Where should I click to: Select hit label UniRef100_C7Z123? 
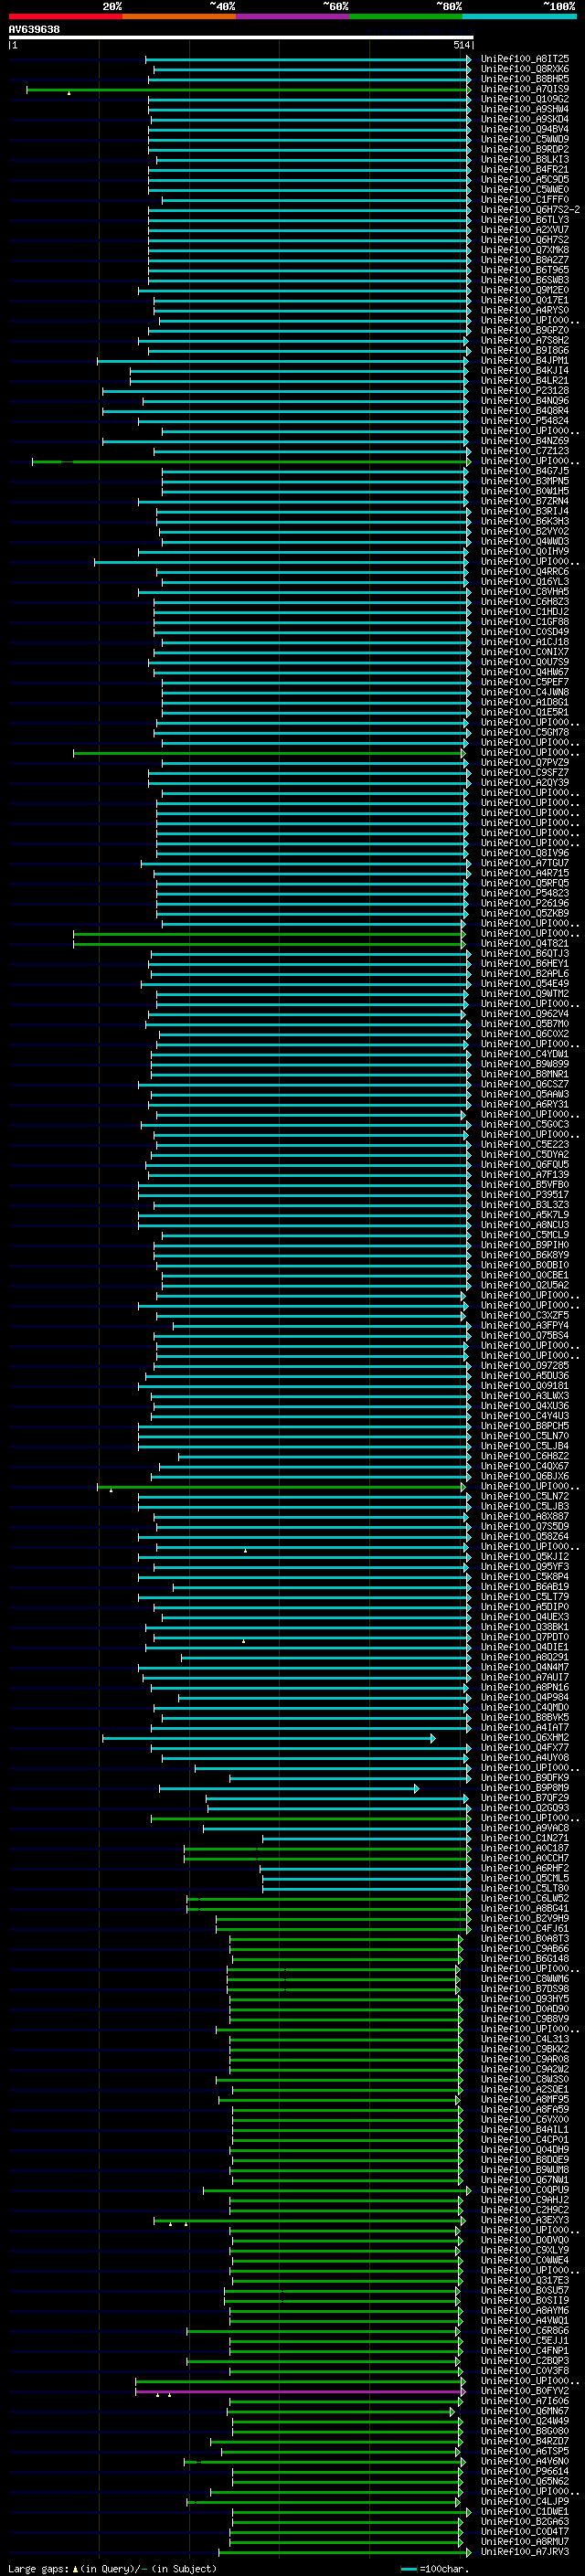pos(524,451)
